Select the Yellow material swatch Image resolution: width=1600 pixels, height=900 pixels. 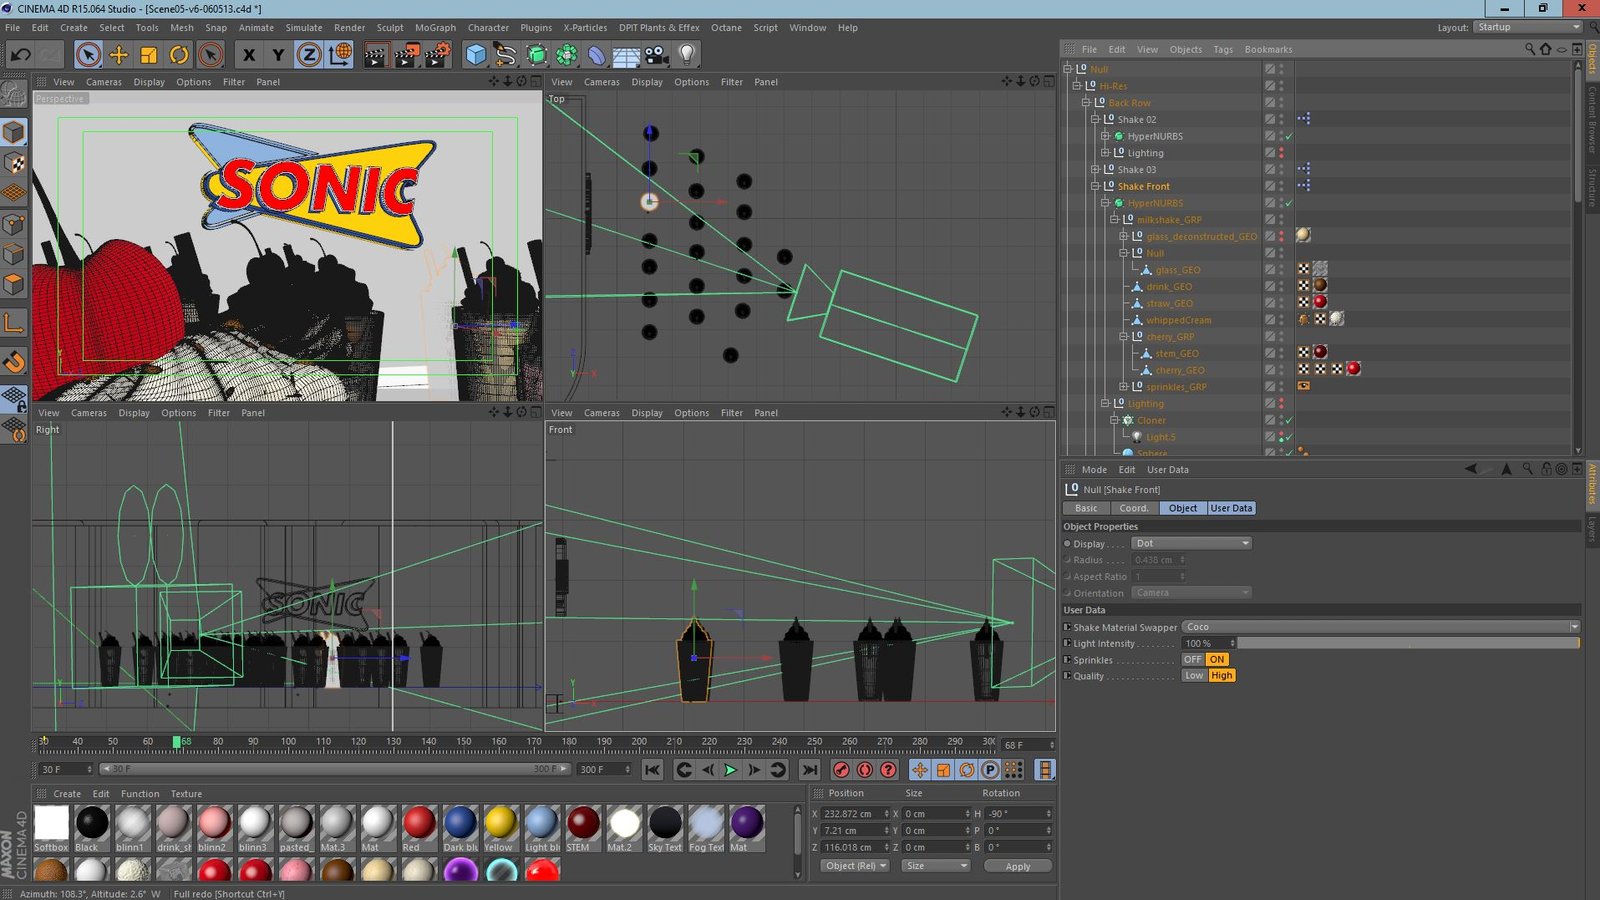(500, 824)
